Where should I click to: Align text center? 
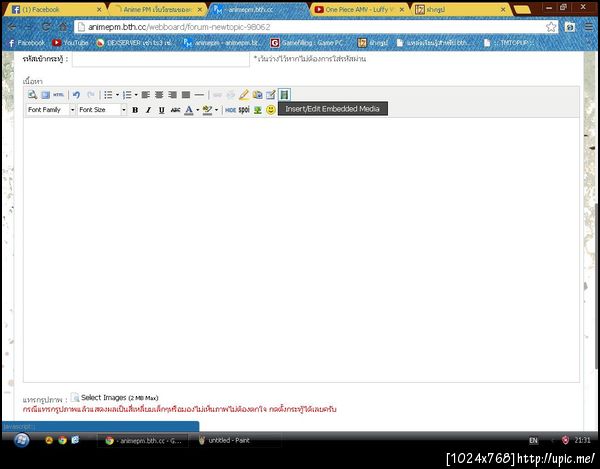point(159,95)
